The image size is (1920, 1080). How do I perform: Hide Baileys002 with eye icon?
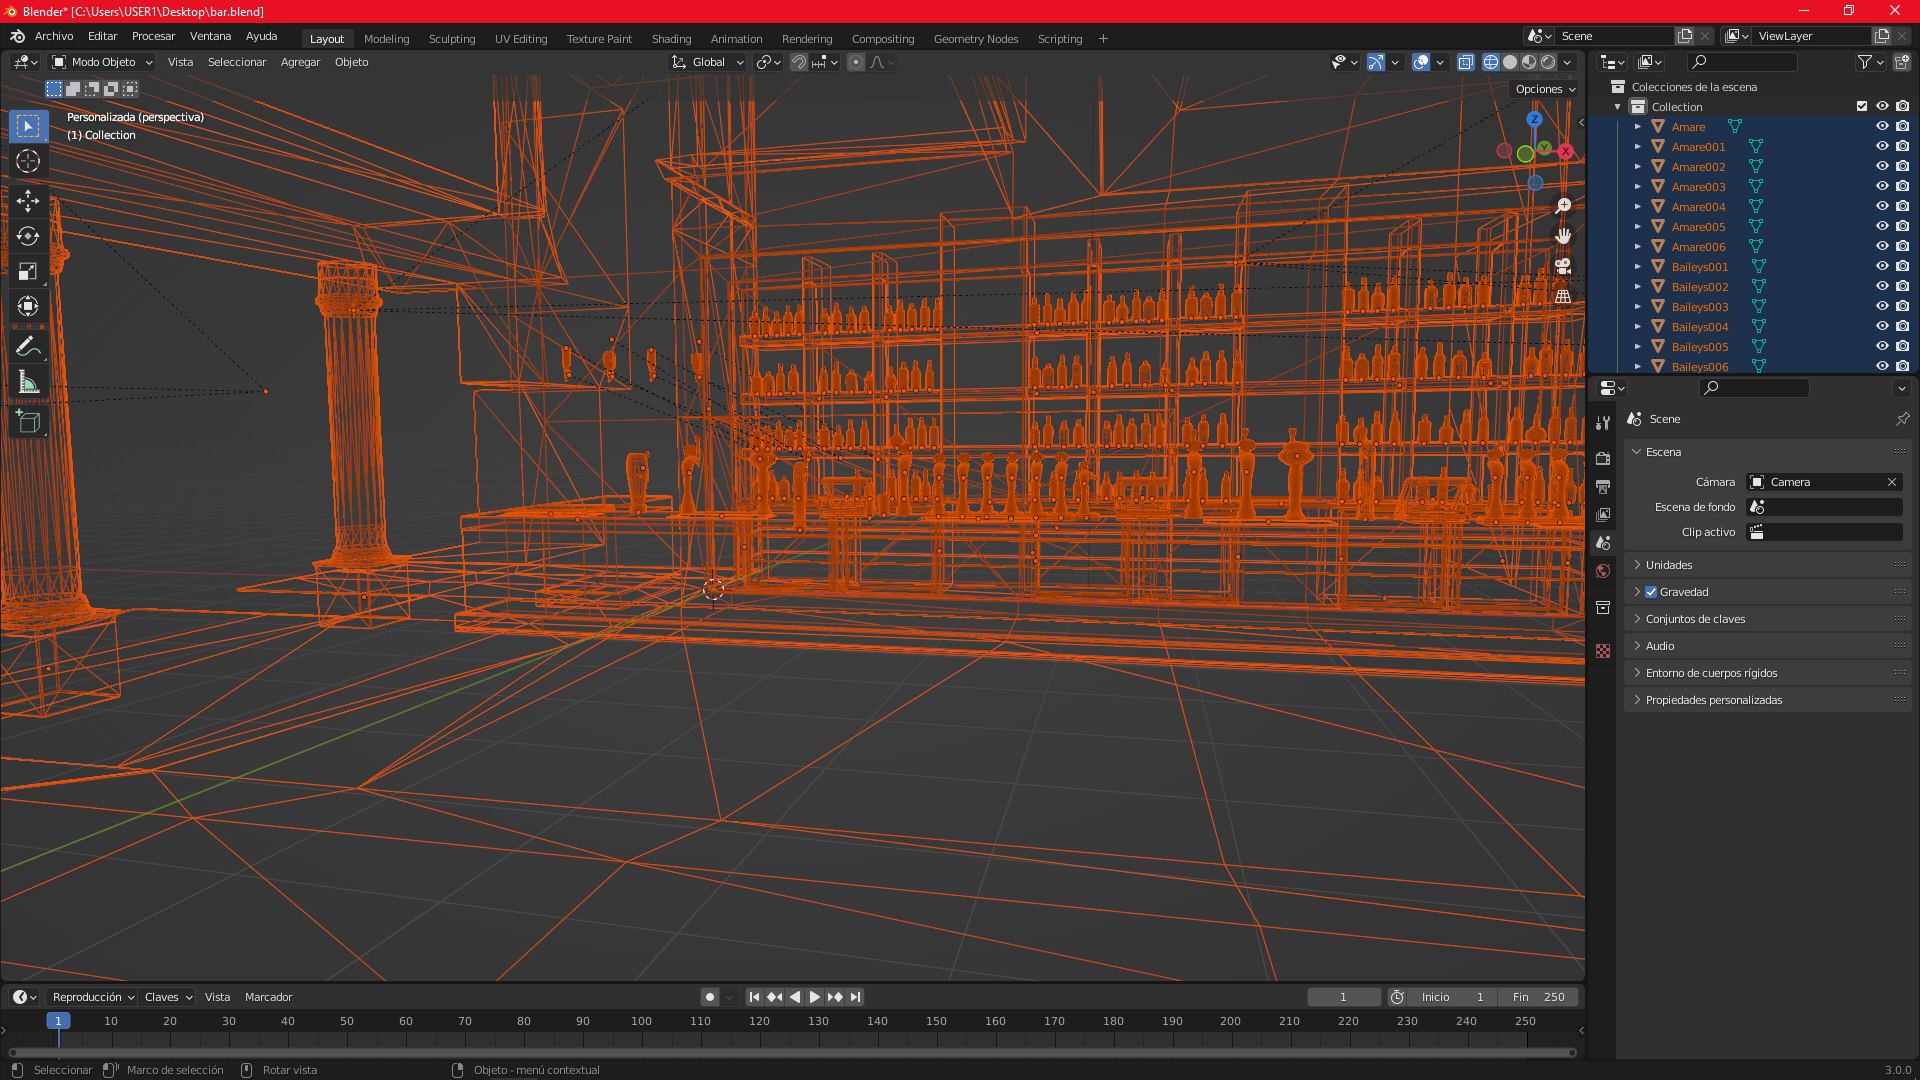point(1881,286)
